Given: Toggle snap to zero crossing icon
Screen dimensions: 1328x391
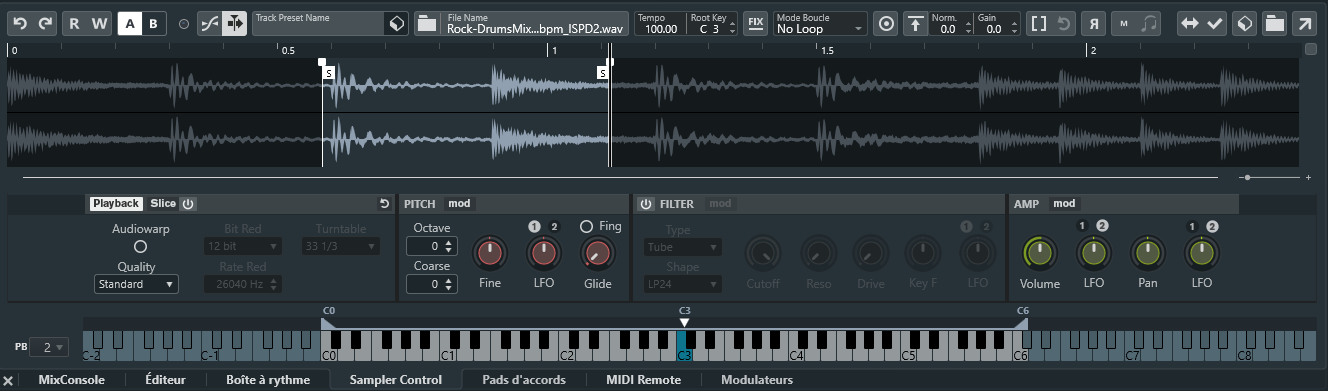Looking at the screenshot, I should [209, 23].
